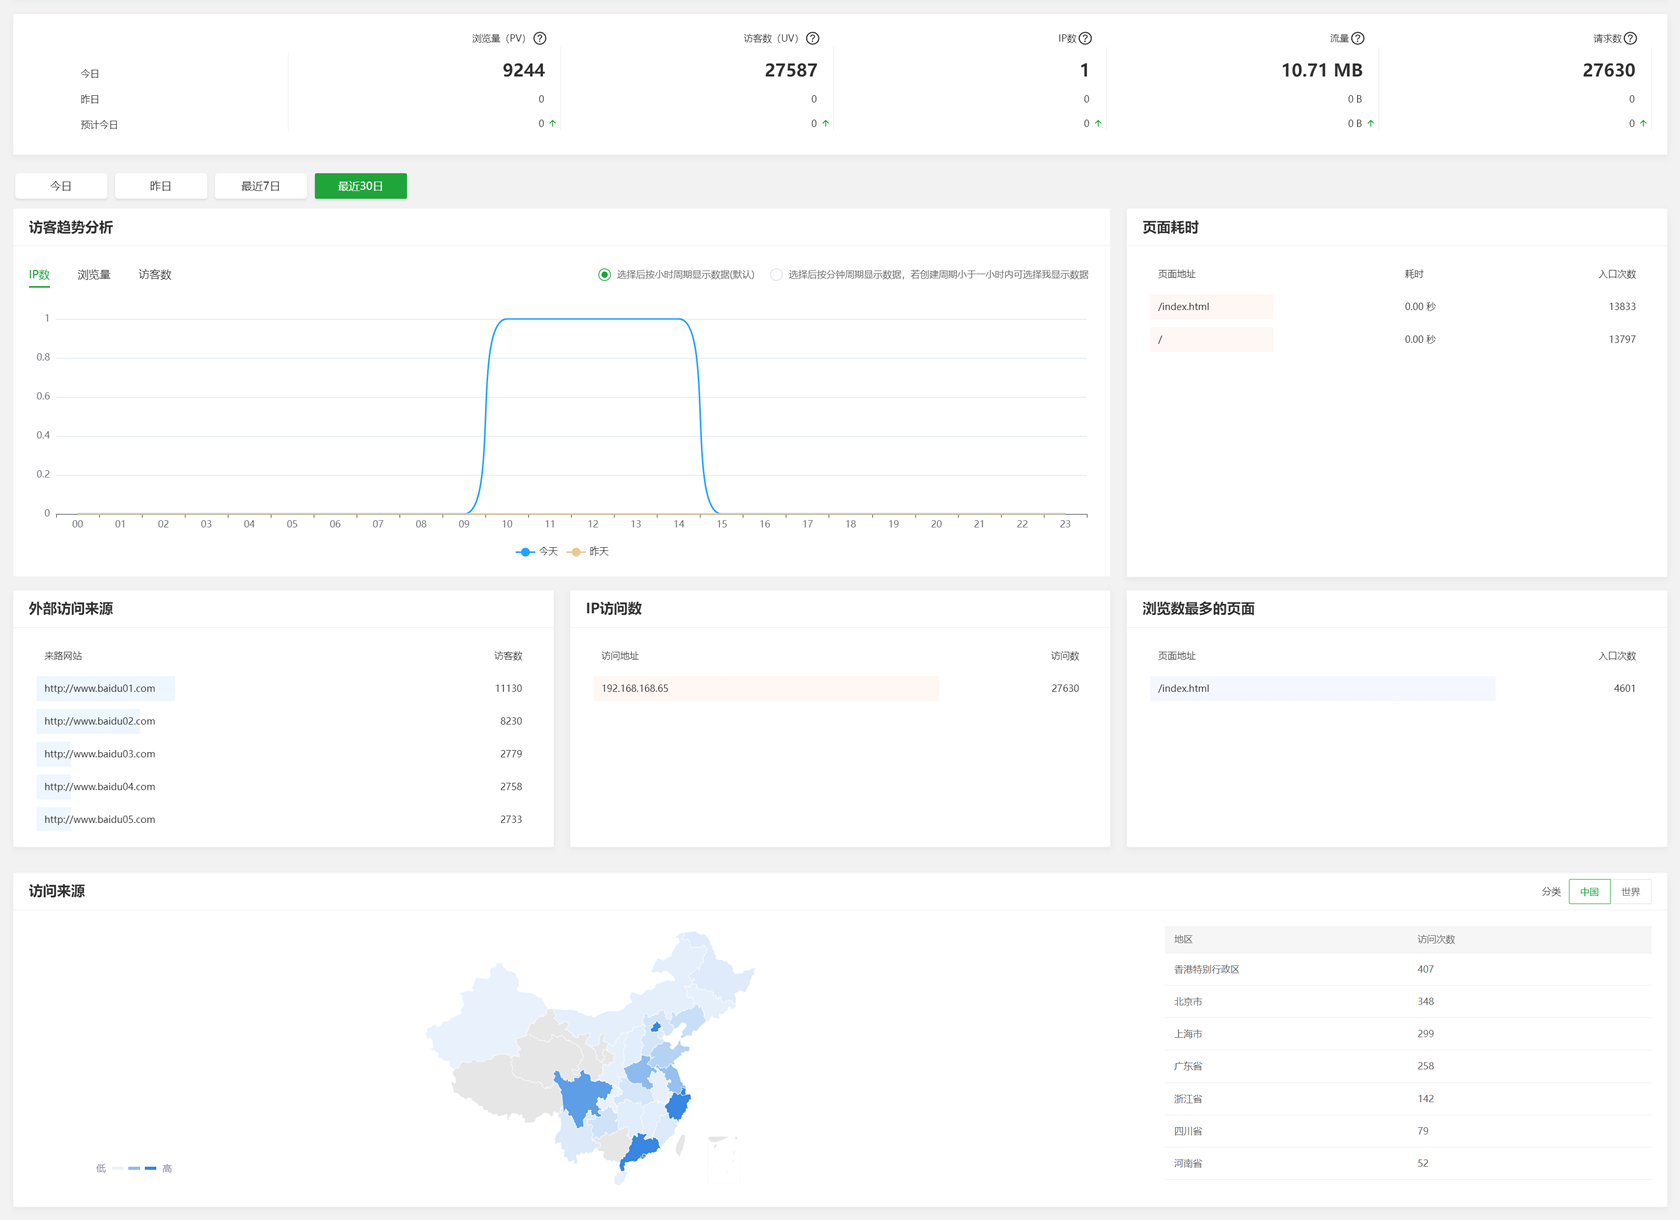
Task: Toggle the 昨天 legend marker in chart
Action: 577,552
